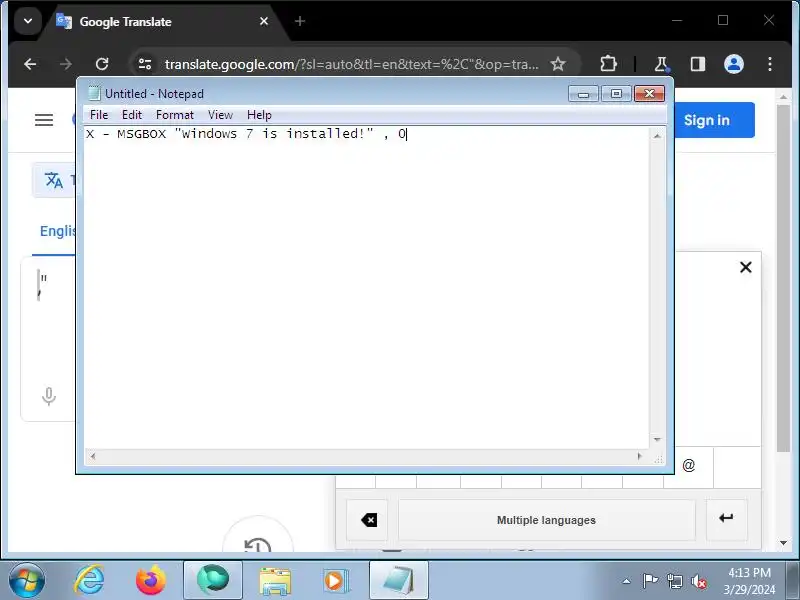Click the translate text mode icon

[x=54, y=180]
